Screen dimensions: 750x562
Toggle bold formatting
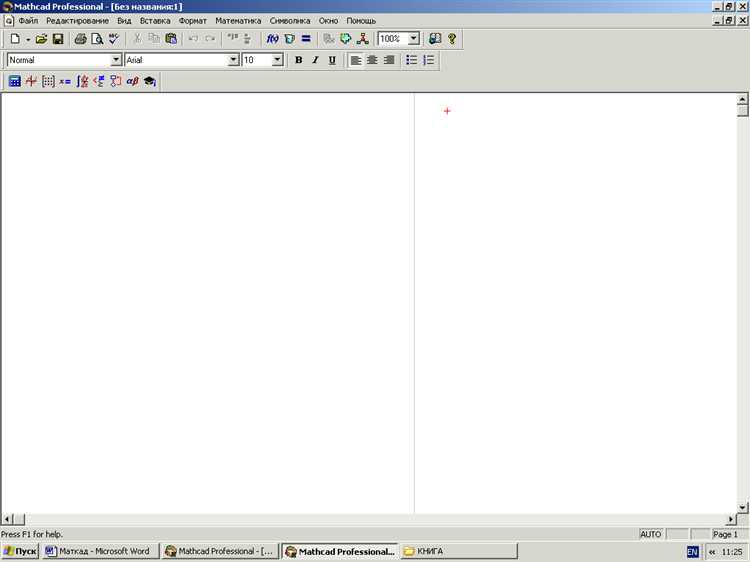(x=298, y=60)
